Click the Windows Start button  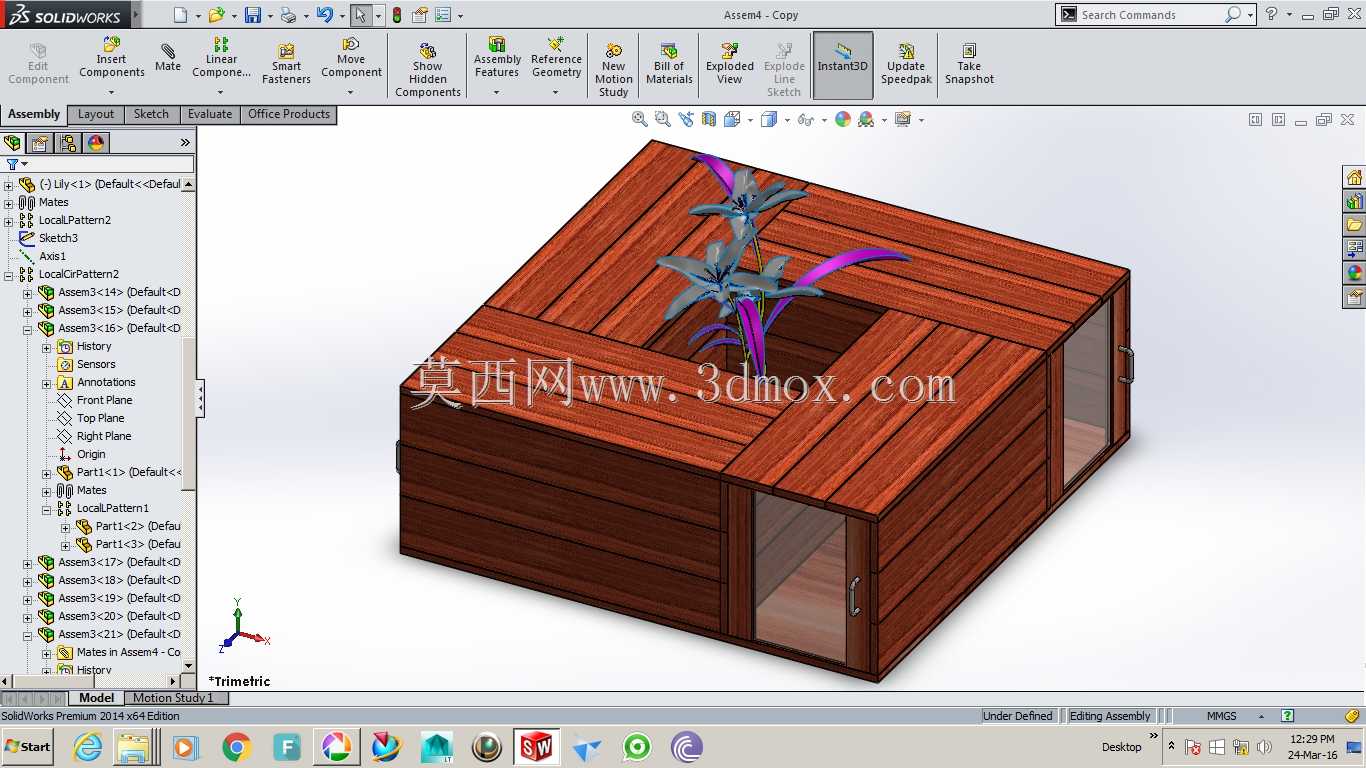(x=28, y=747)
